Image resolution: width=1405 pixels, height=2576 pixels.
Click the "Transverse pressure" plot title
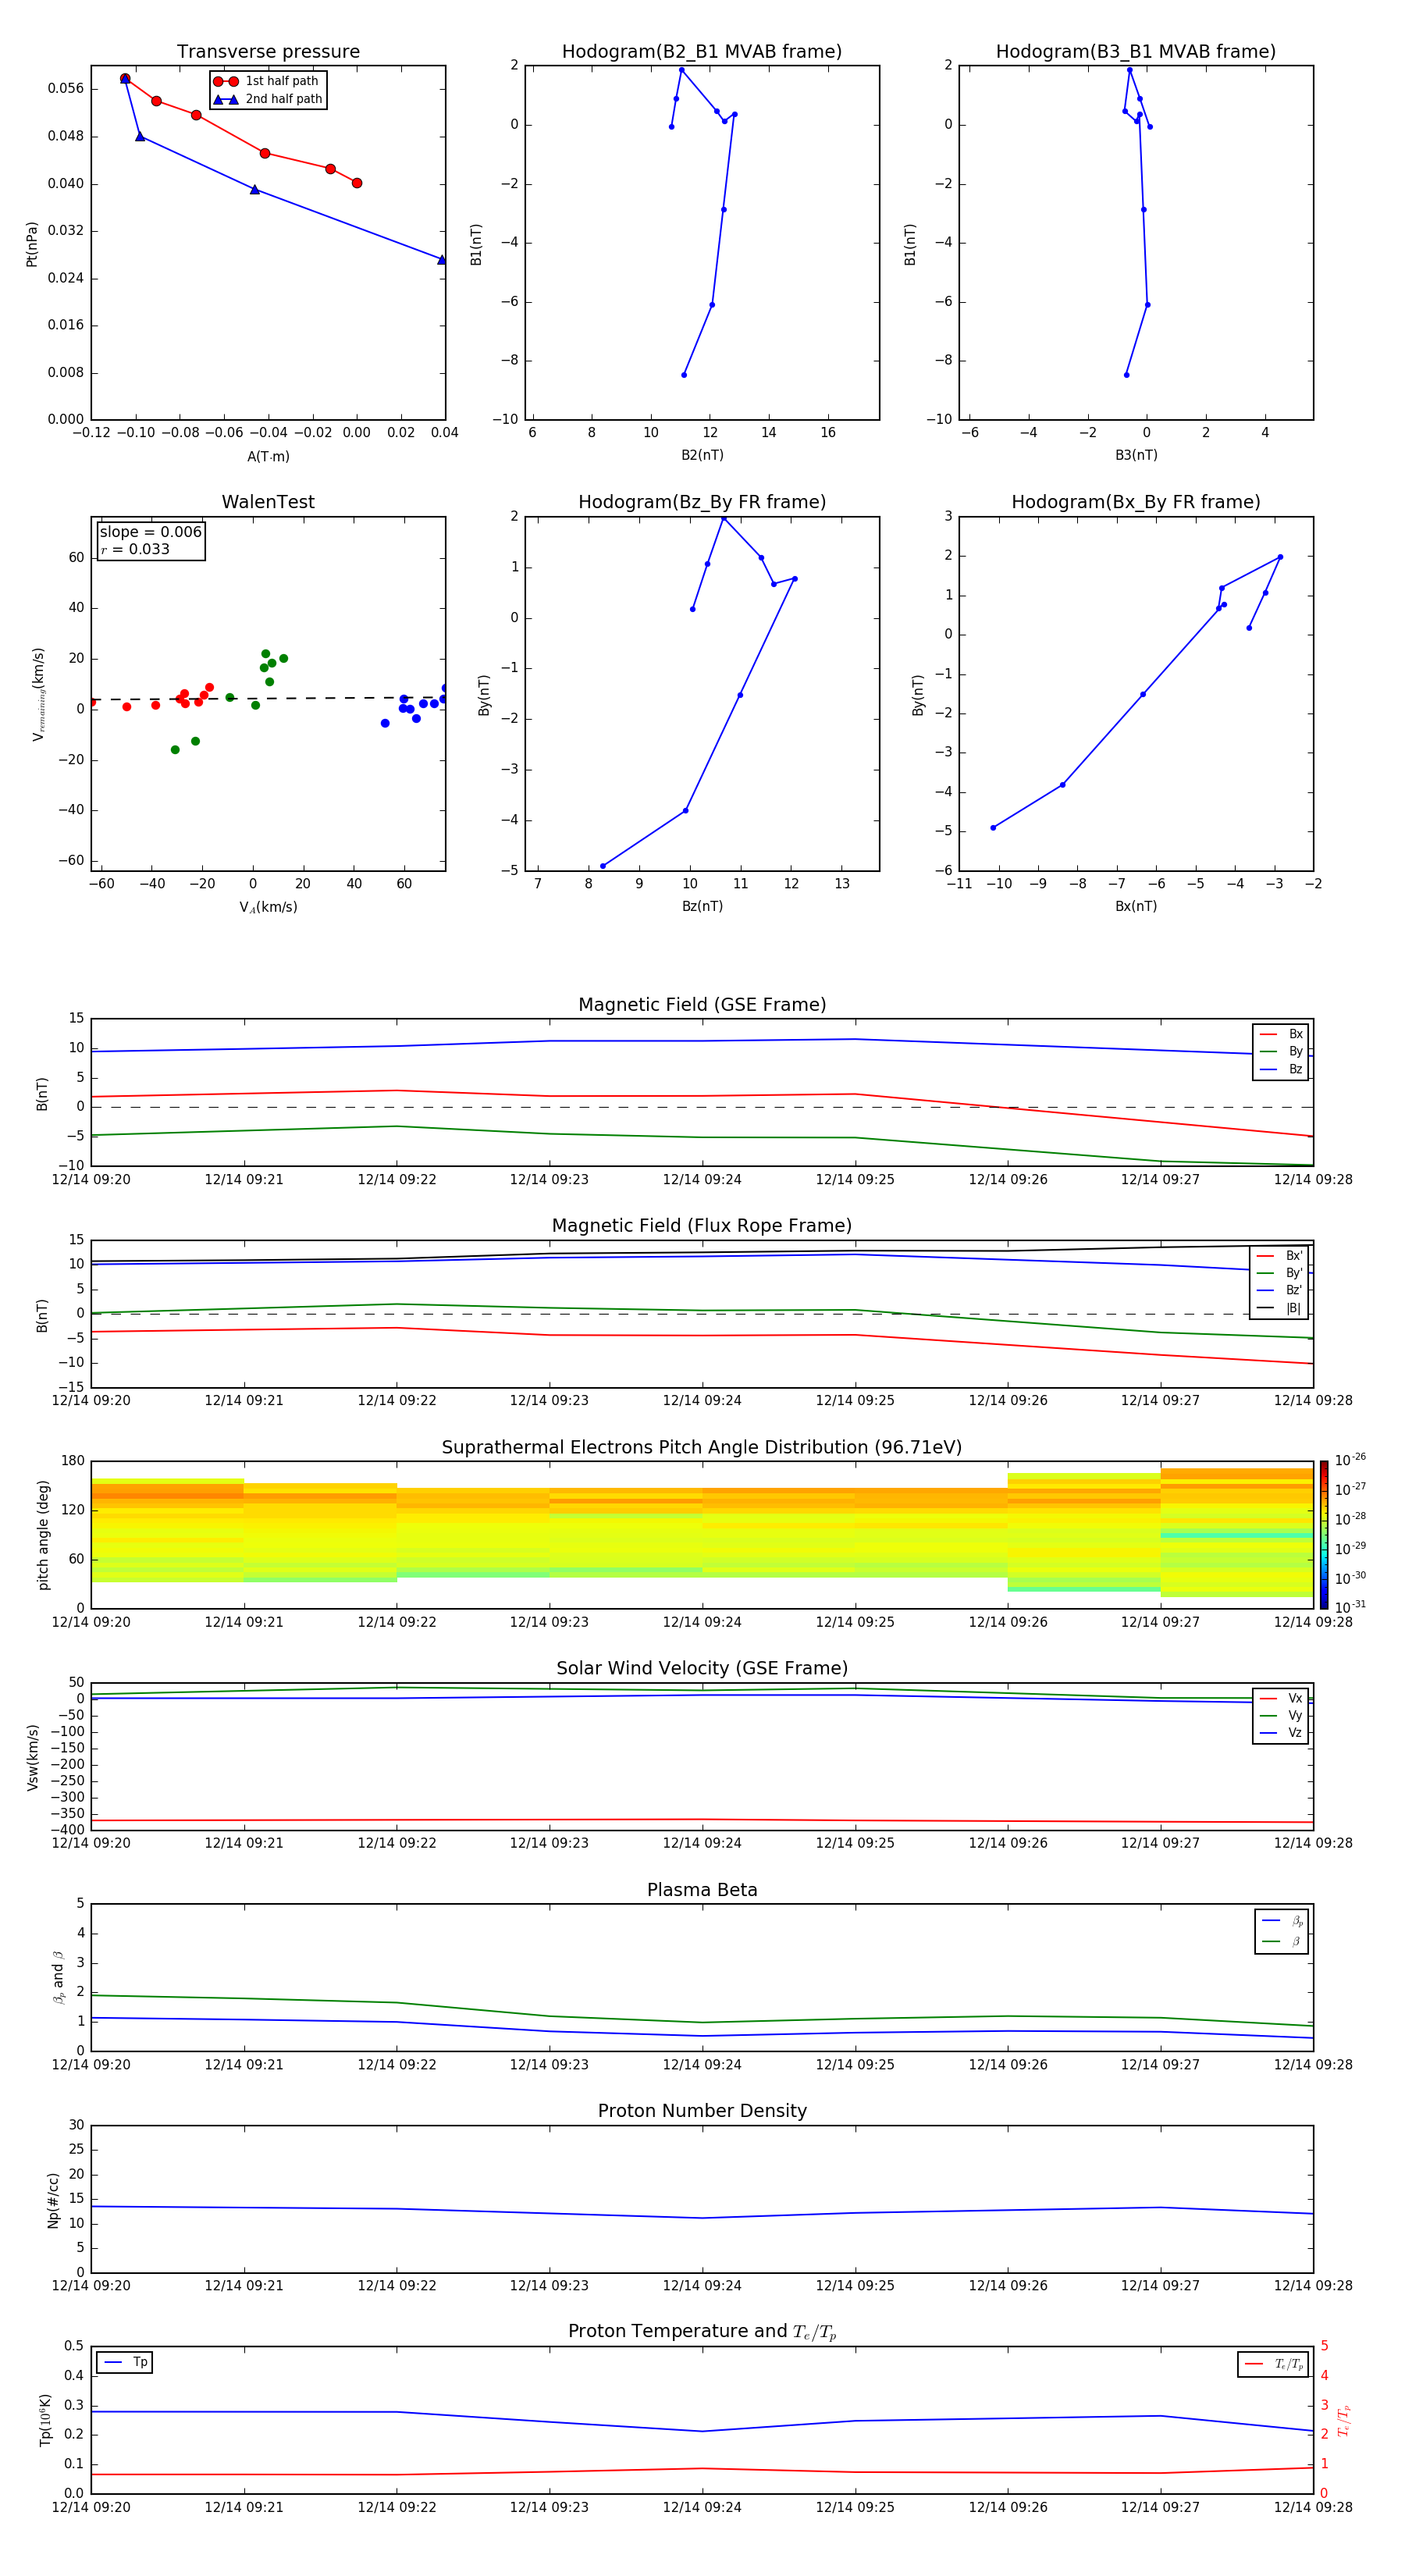pos(268,52)
